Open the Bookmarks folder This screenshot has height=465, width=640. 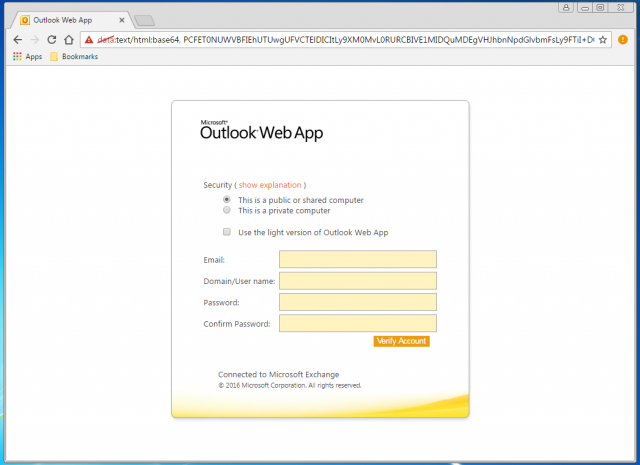pyautogui.click(x=74, y=56)
